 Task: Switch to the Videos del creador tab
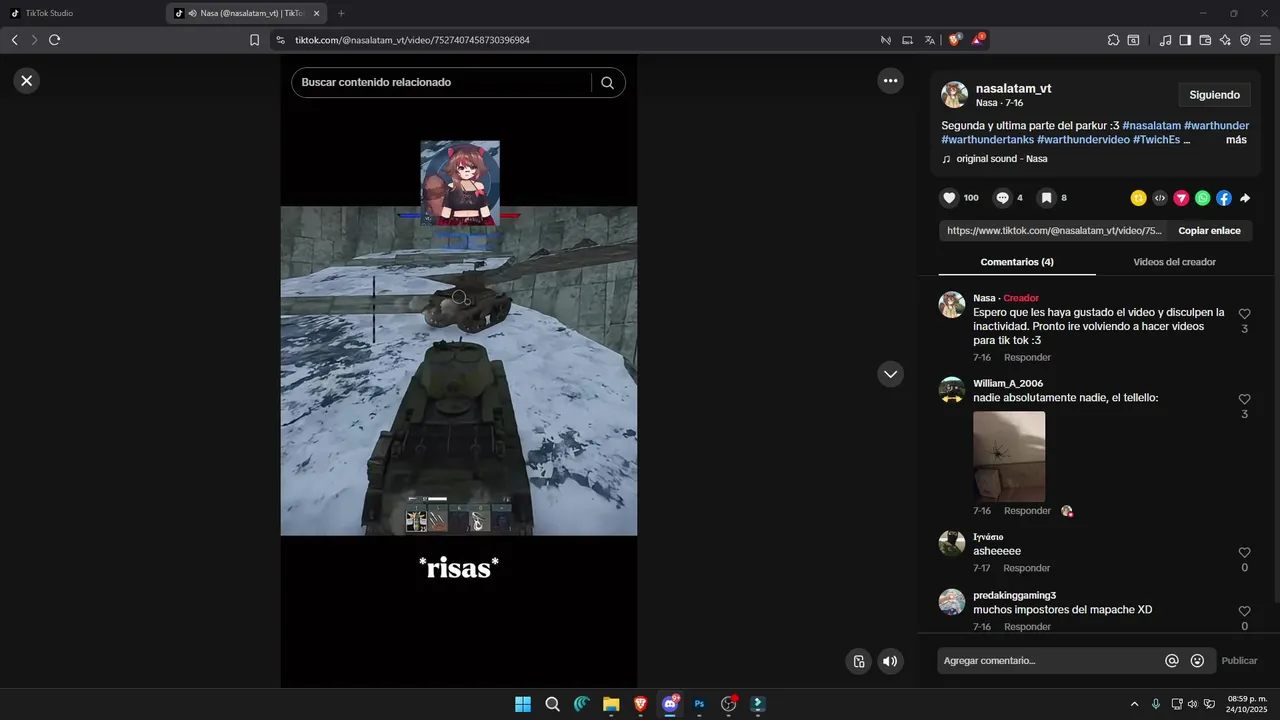pos(1174,262)
